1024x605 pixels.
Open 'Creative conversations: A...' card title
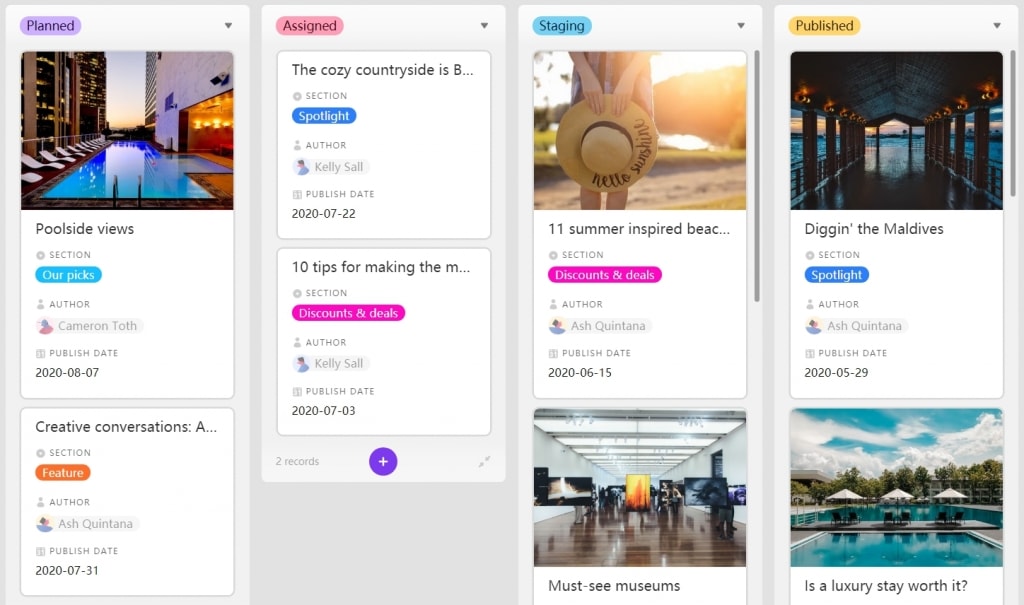pyautogui.click(x=126, y=427)
